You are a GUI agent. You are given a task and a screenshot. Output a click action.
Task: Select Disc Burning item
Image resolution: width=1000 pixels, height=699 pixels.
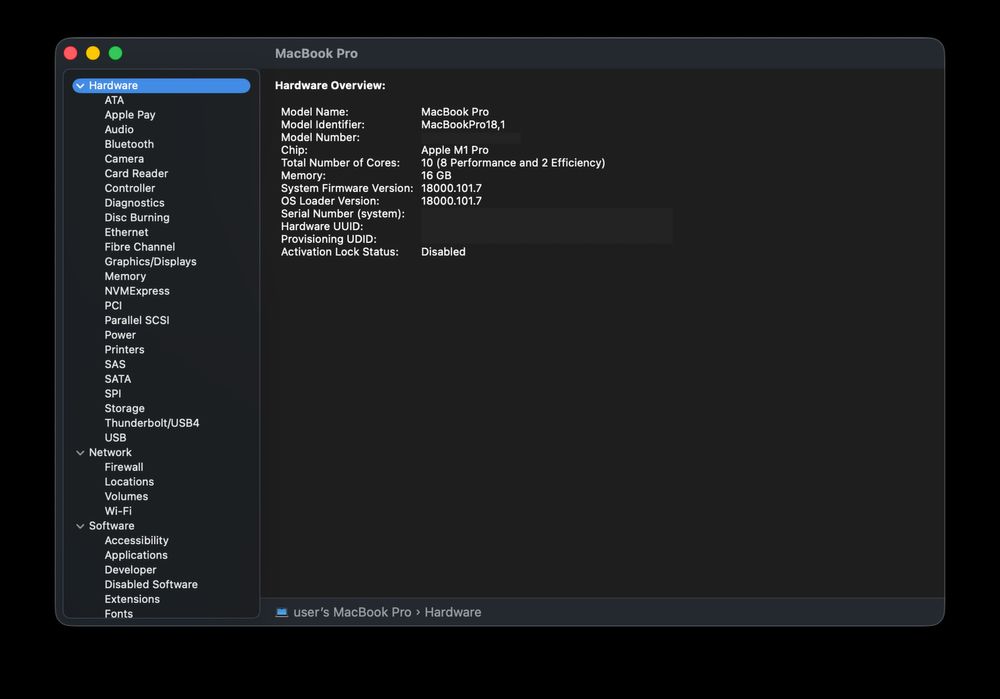coord(137,217)
